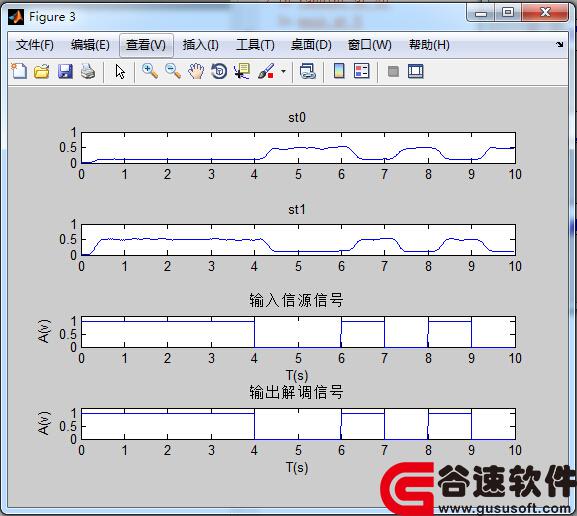This screenshot has width=577, height=516.
Task: Enable the Pan hand tool
Action: click(196, 71)
